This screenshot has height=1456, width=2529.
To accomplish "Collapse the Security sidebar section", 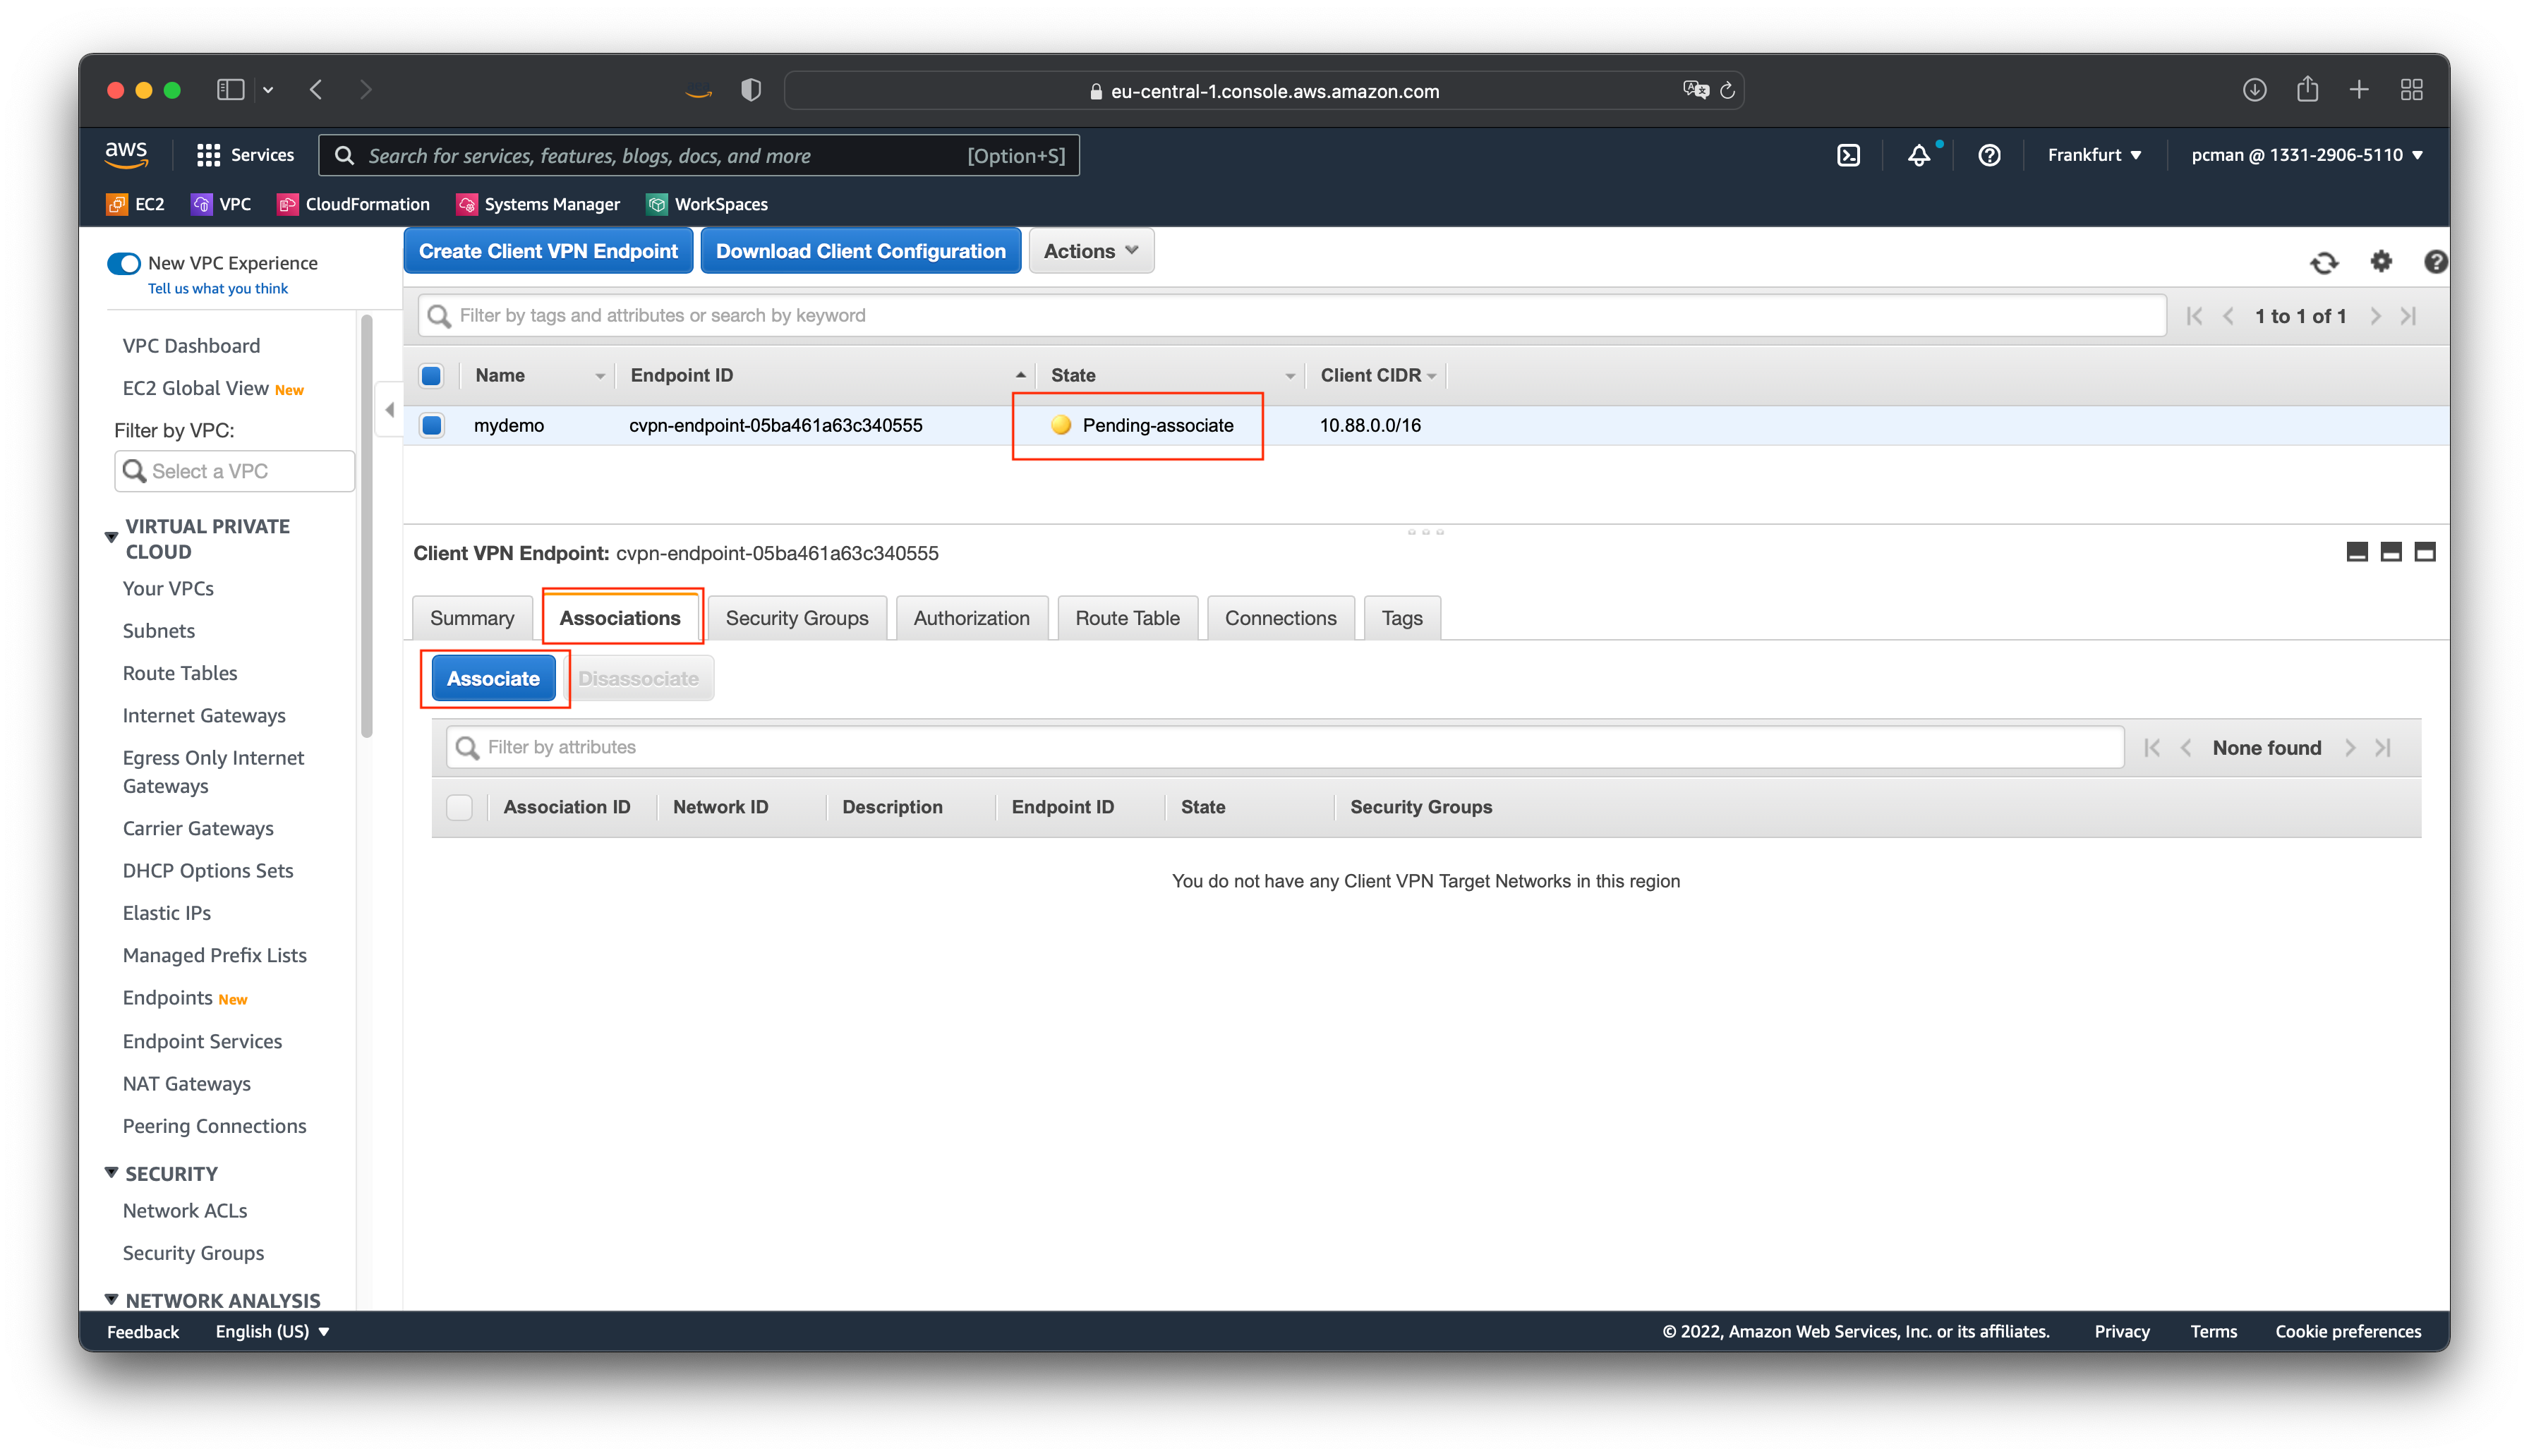I will click(111, 1172).
